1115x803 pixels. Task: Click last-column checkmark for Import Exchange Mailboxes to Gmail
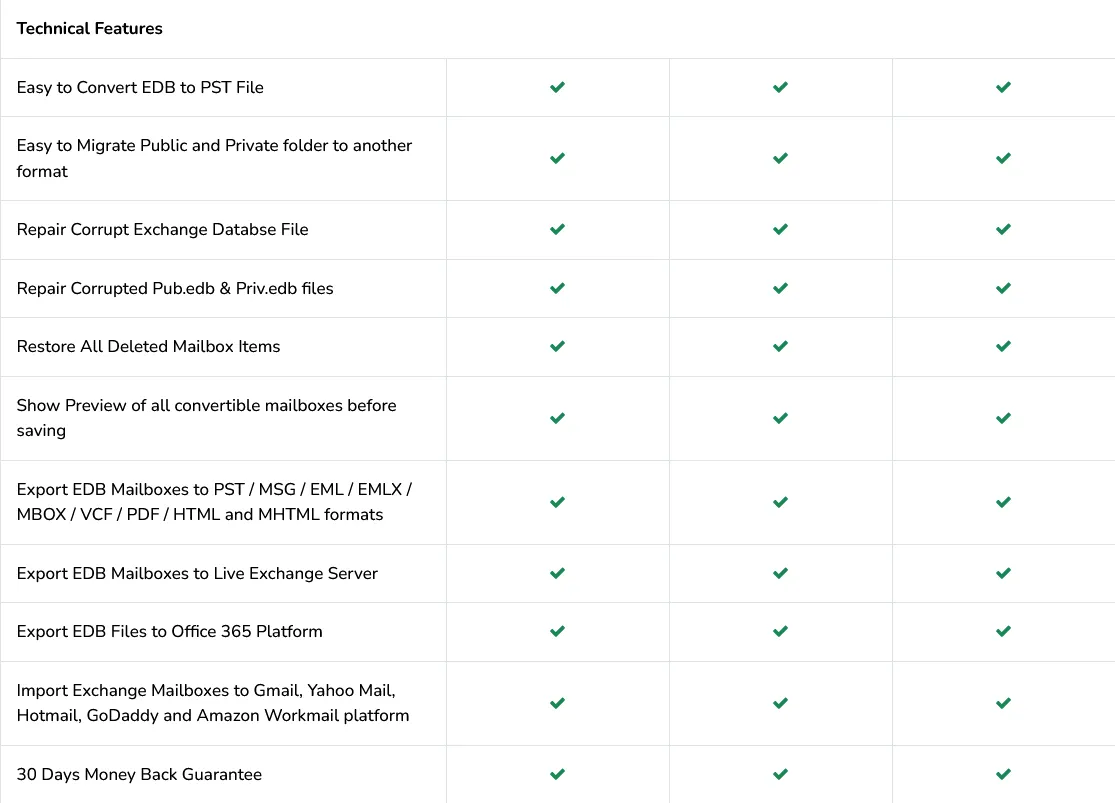1003,703
